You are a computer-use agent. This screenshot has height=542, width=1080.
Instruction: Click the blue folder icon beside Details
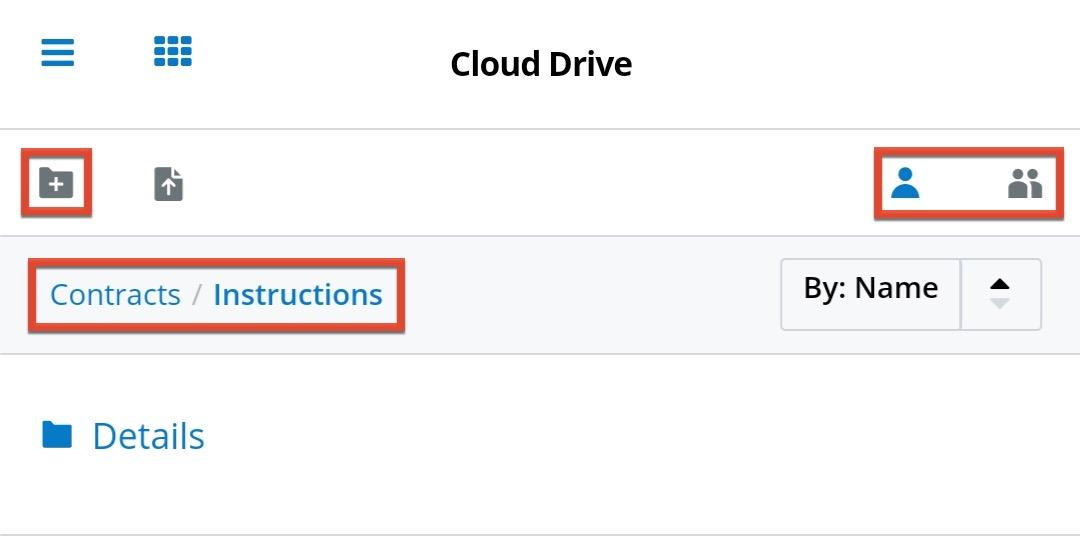click(x=57, y=435)
